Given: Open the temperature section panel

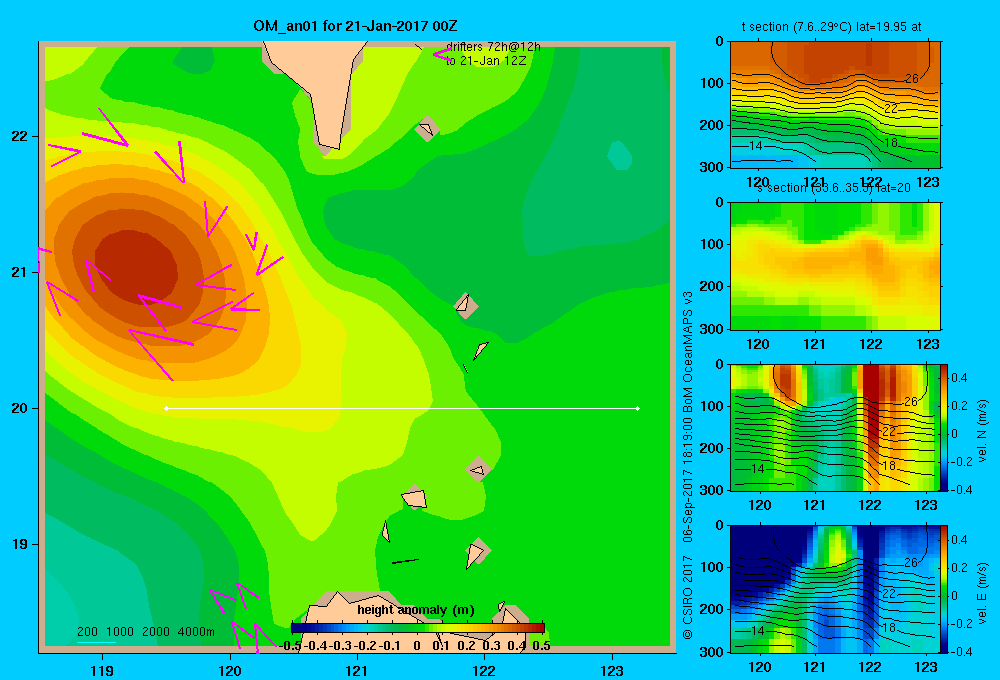Looking at the screenshot, I should [x=835, y=104].
